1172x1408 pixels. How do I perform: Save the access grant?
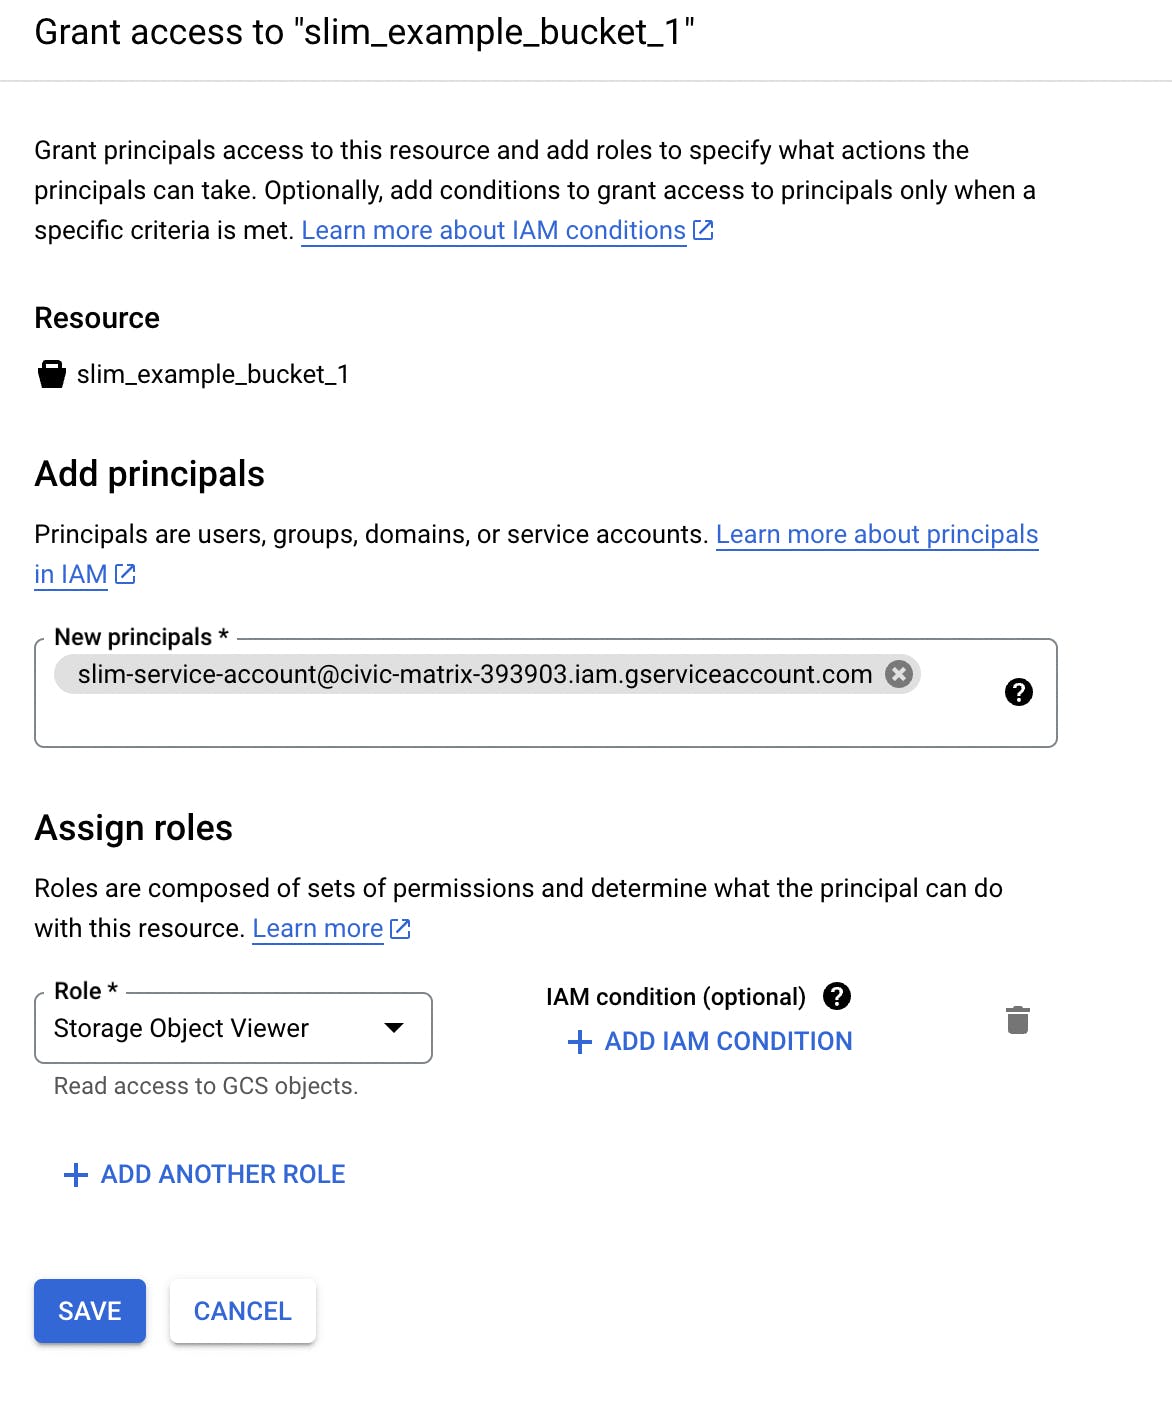click(x=90, y=1311)
